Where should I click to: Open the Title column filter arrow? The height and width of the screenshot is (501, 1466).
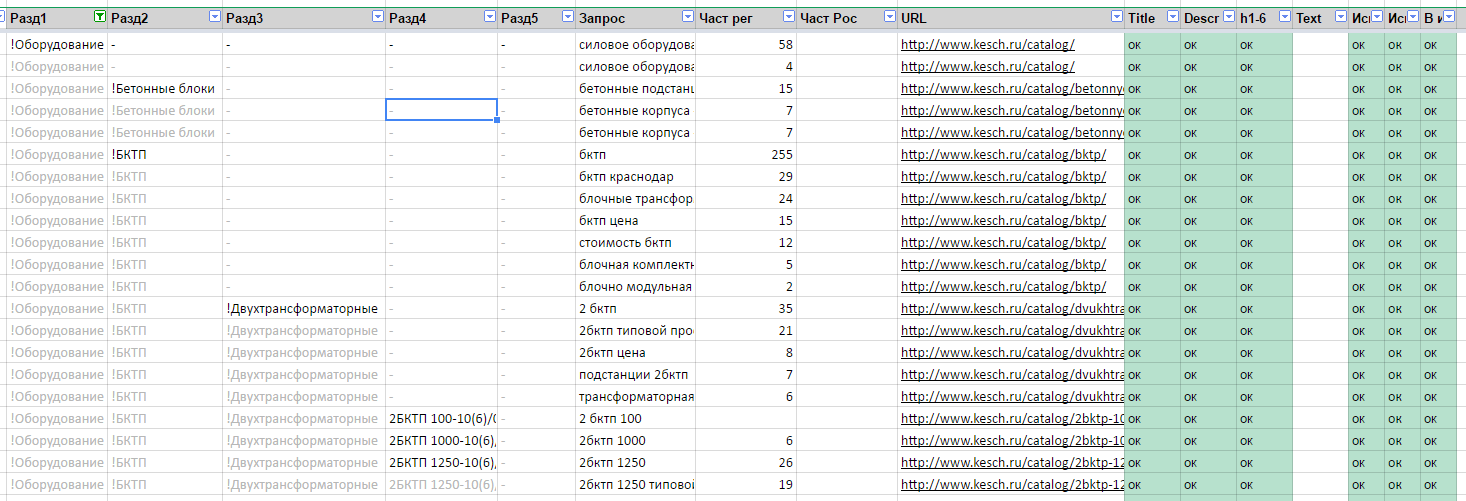click(1172, 18)
